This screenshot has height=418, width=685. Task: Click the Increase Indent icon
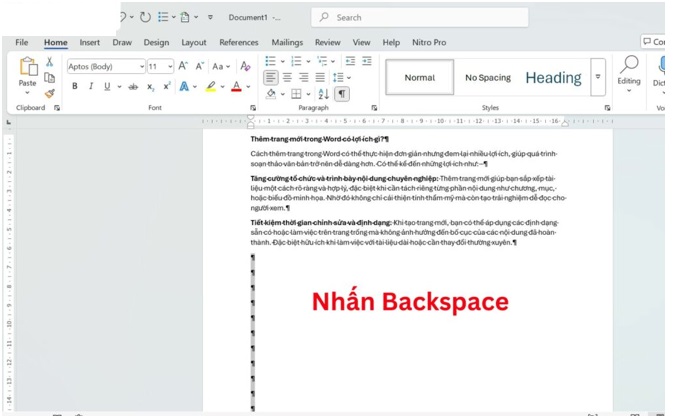pos(367,61)
